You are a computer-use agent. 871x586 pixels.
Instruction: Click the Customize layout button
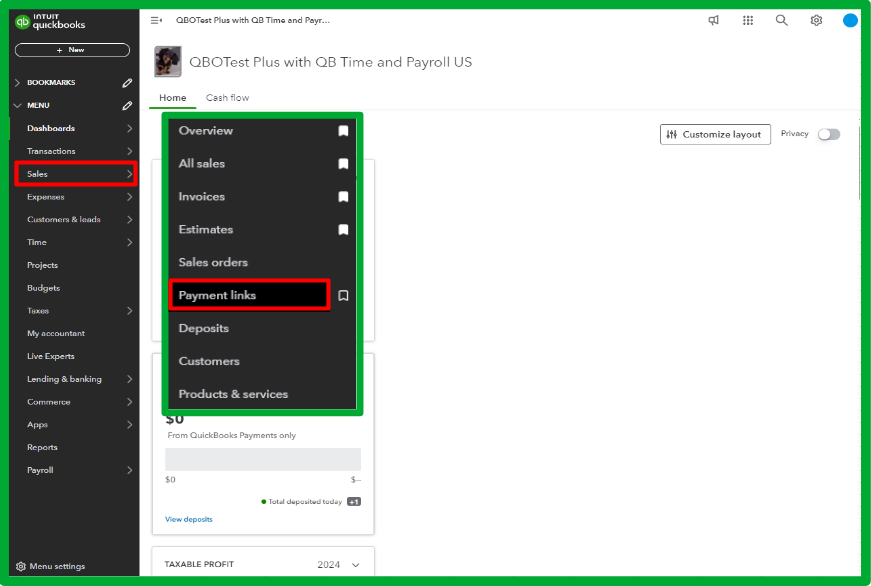coord(715,134)
